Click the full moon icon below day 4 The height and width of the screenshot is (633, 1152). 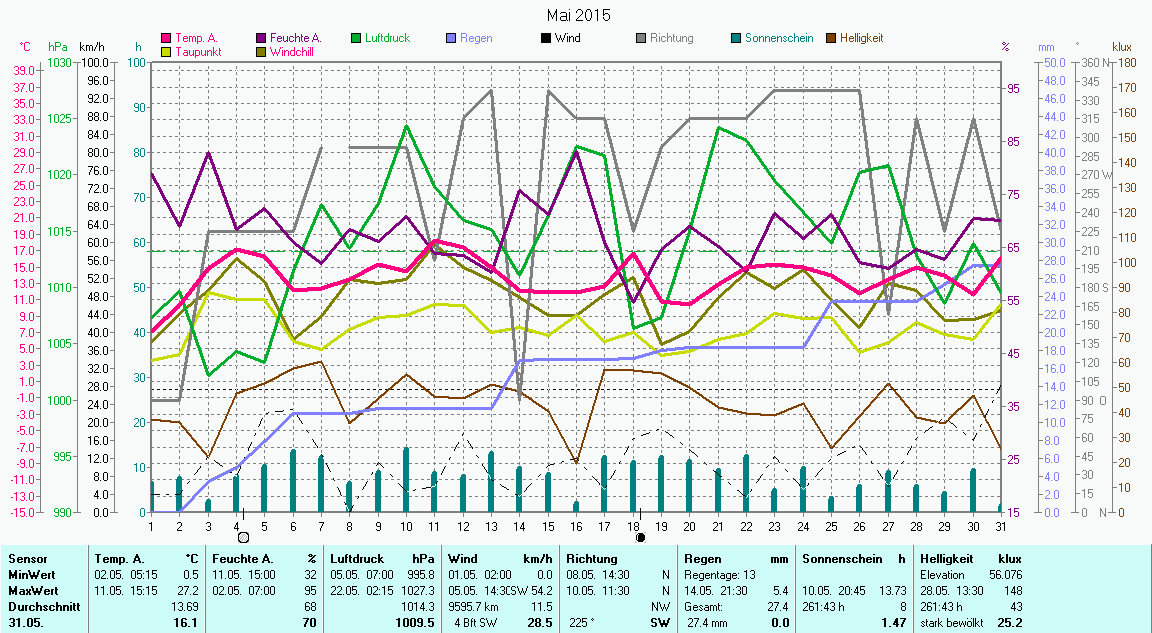[243, 537]
